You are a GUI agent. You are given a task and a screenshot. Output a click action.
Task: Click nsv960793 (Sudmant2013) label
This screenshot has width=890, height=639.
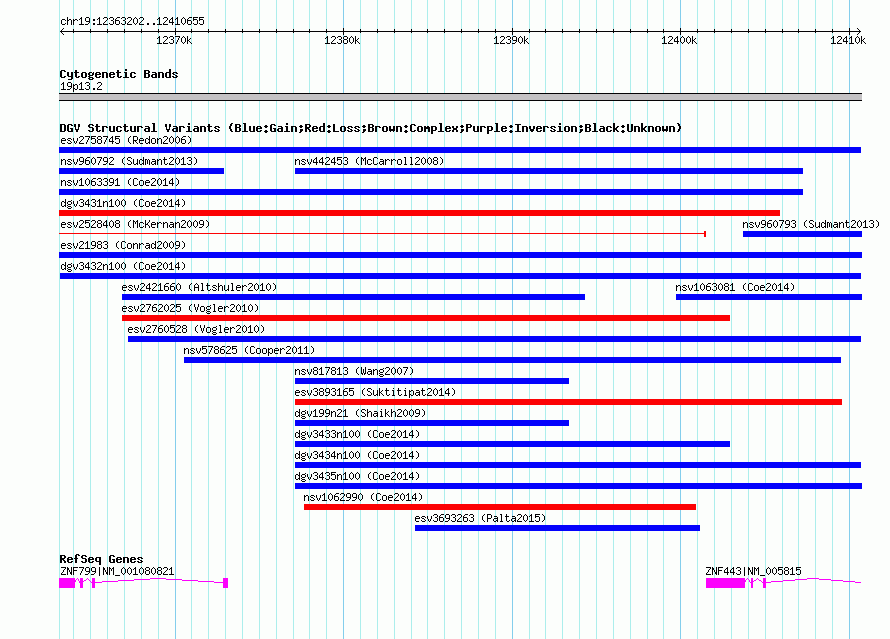811,224
